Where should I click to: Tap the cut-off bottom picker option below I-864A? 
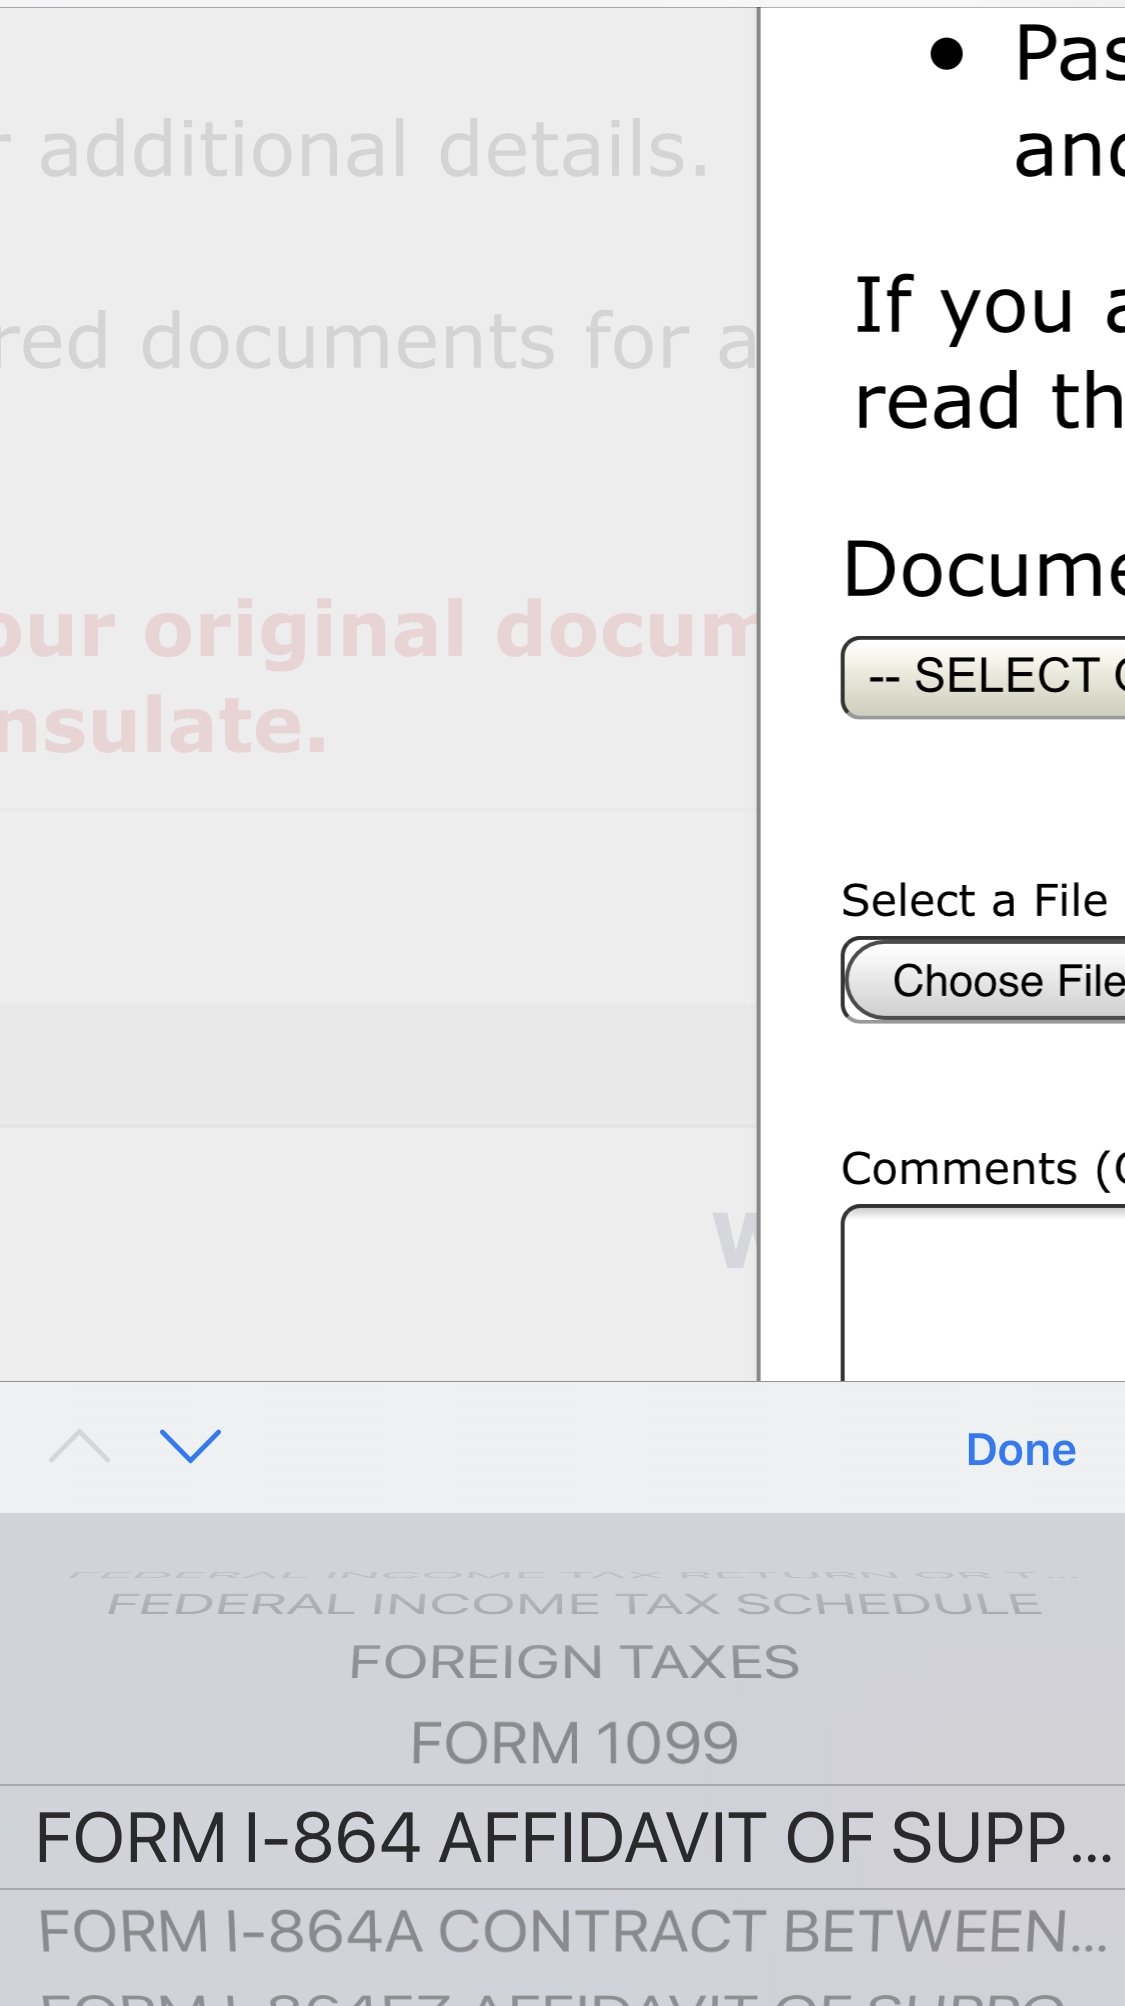574,1996
